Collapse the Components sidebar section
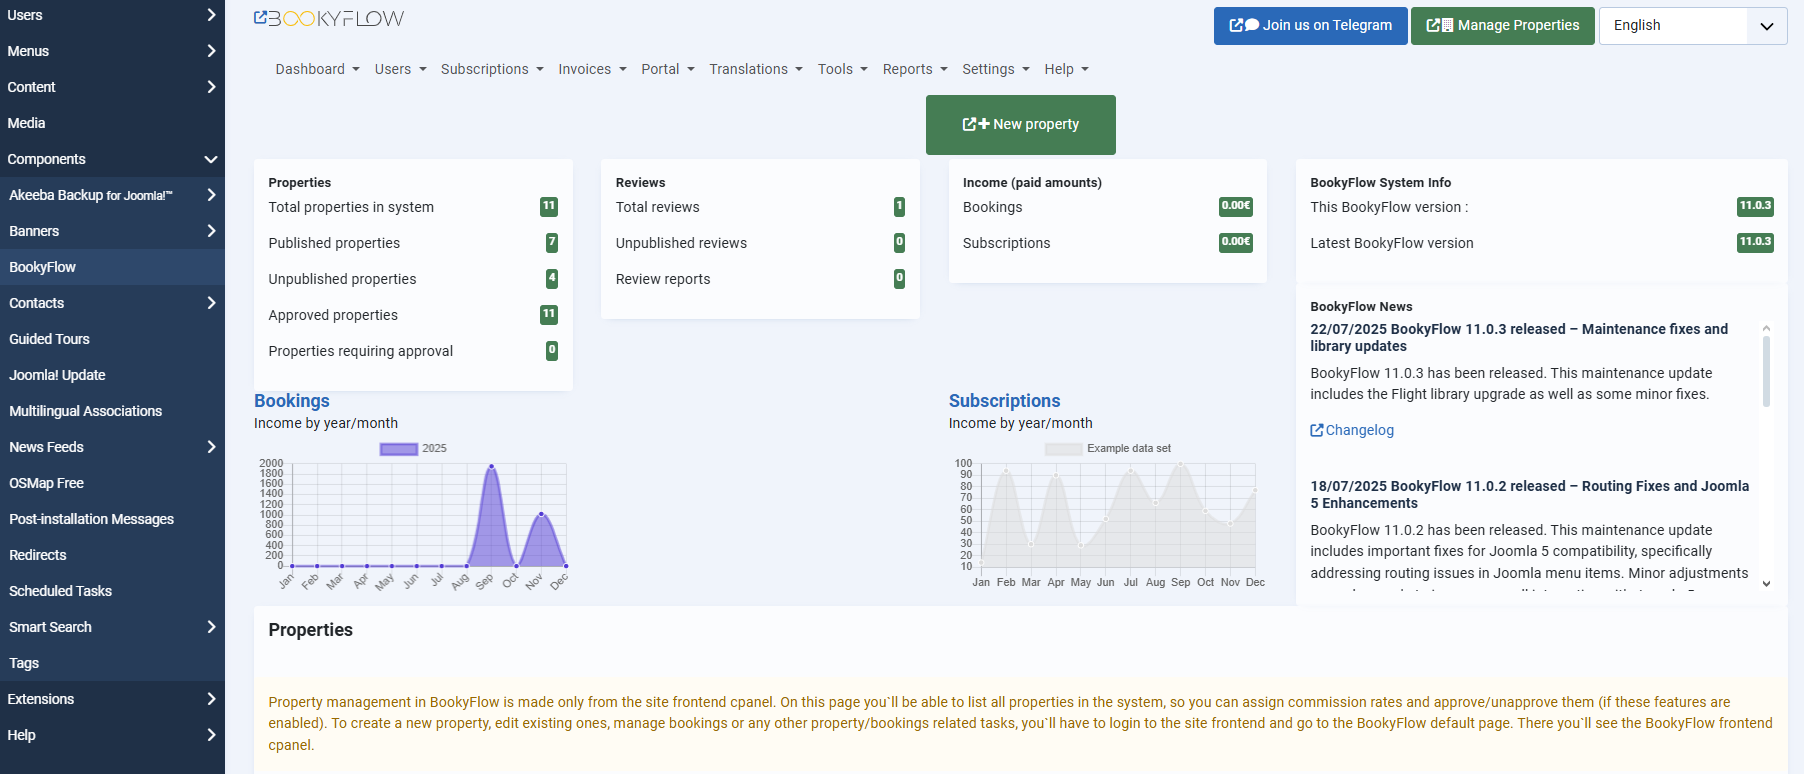Image resolution: width=1804 pixels, height=774 pixels. pyautogui.click(x=210, y=159)
